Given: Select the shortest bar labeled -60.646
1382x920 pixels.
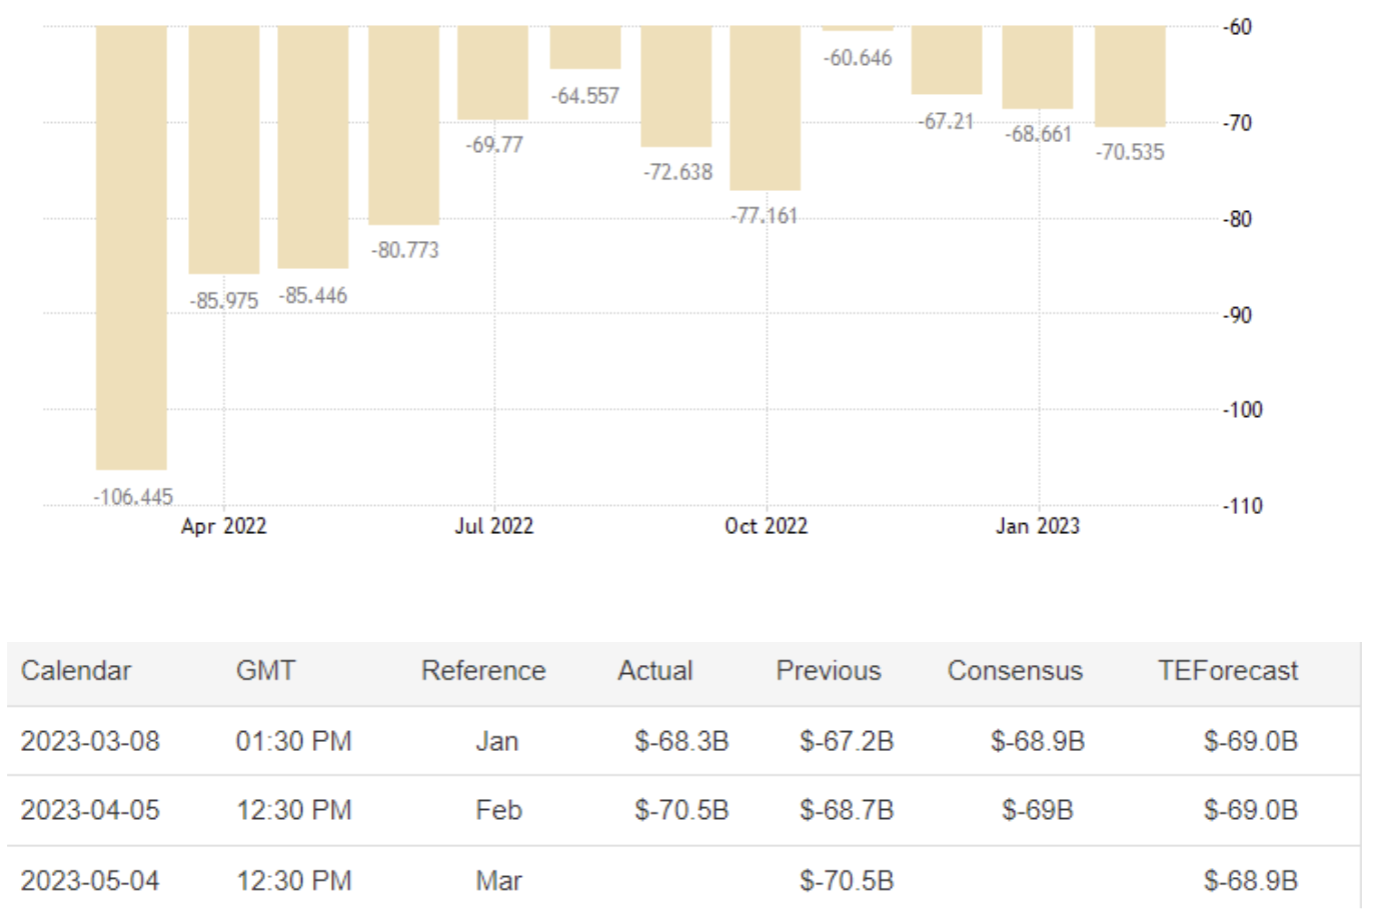Looking at the screenshot, I should tap(857, 28).
